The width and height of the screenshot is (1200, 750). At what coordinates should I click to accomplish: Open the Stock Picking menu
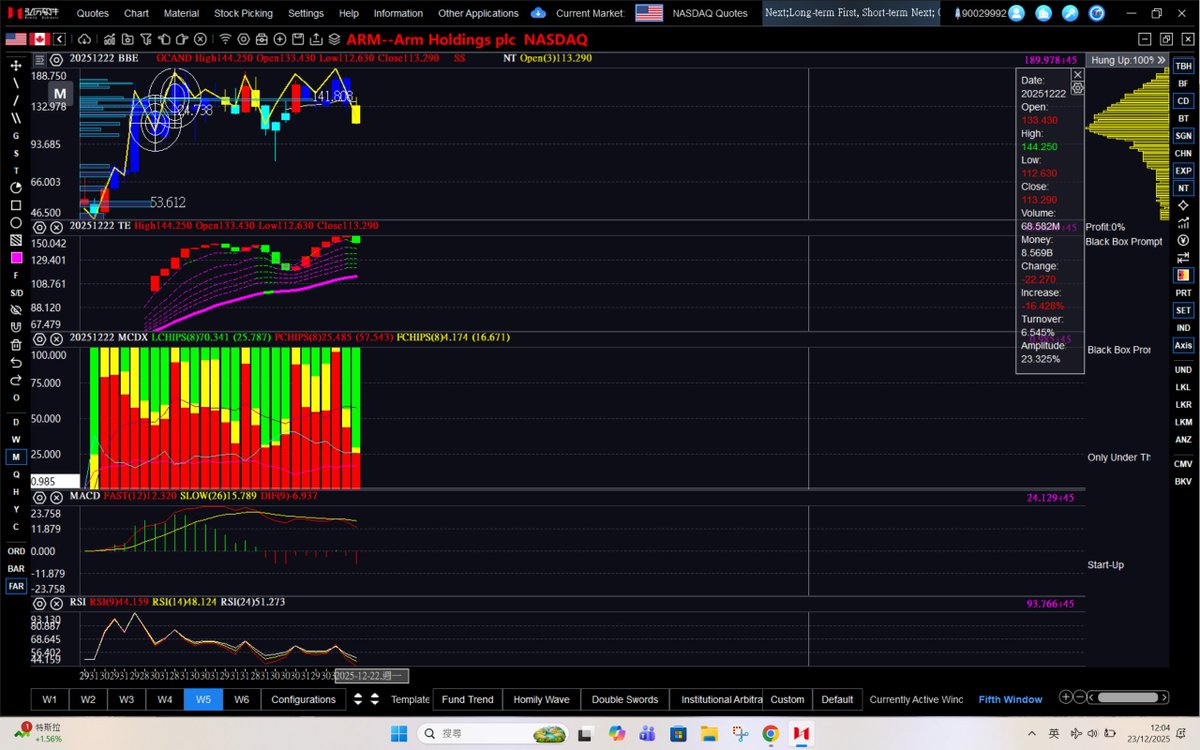243,13
